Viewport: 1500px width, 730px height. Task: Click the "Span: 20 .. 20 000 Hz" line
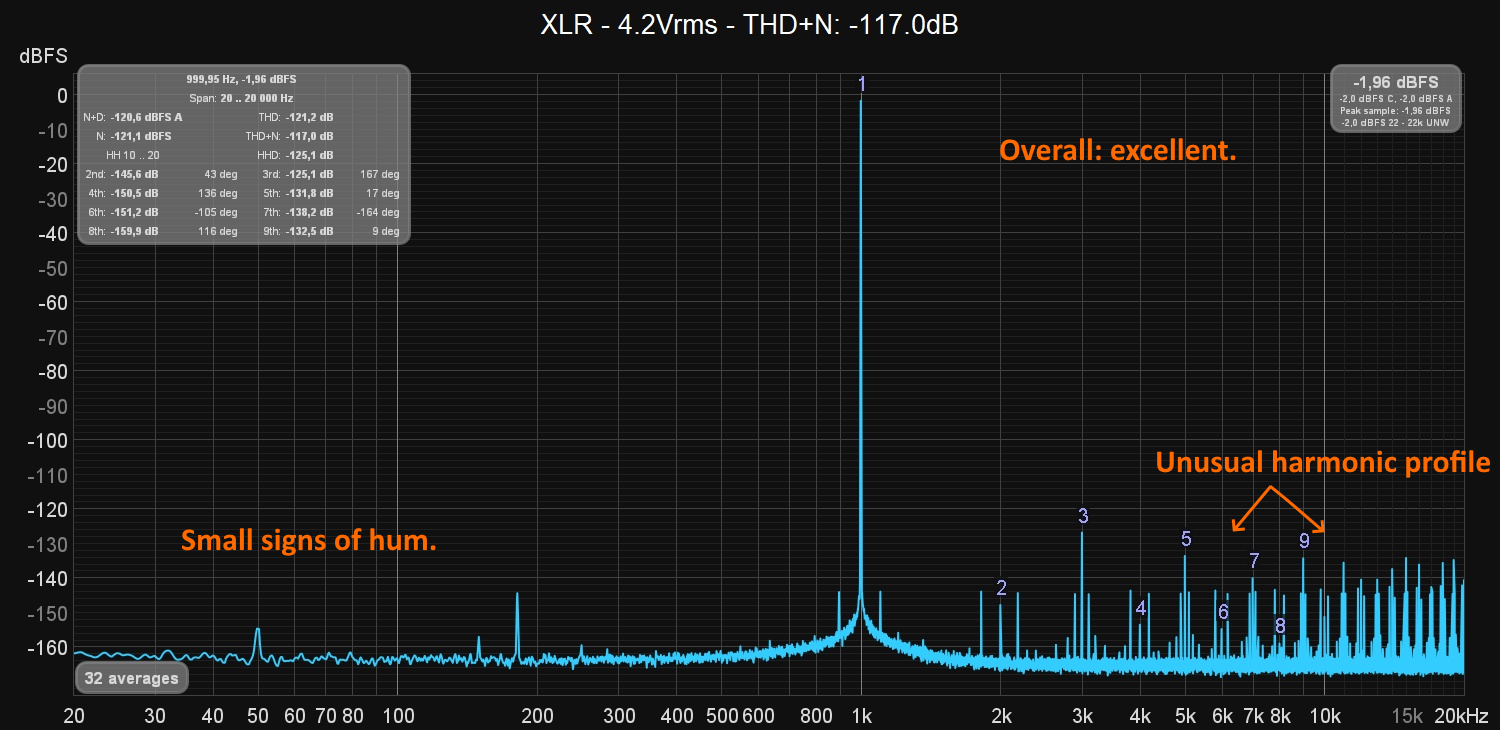tap(241, 98)
